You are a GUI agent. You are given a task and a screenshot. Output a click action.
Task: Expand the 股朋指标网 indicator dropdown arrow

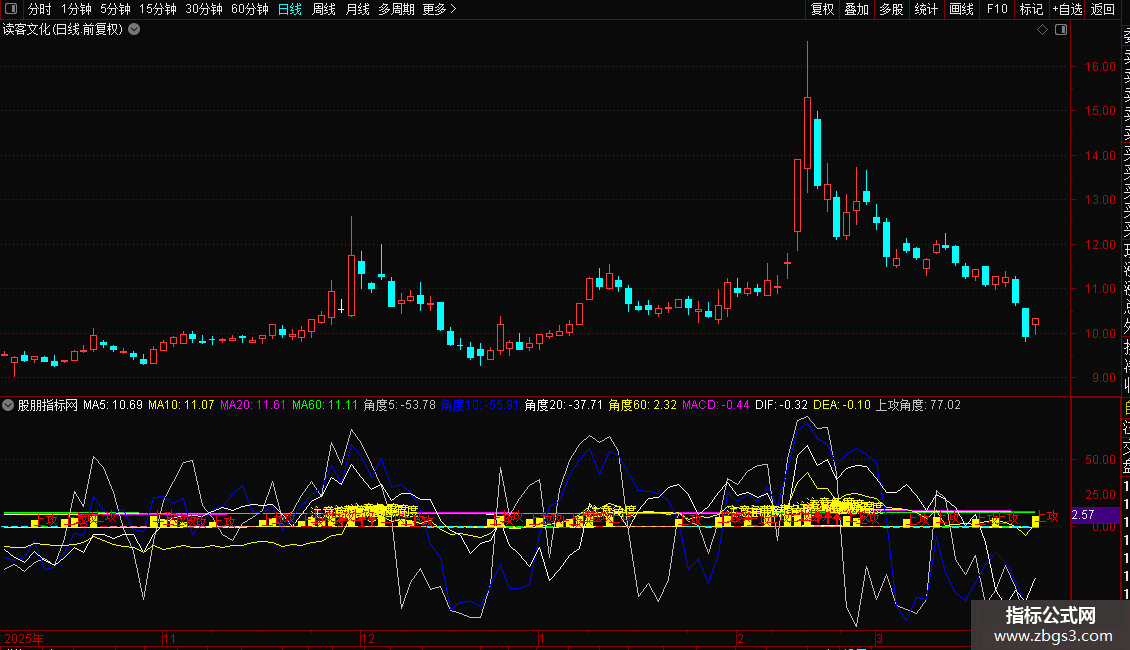point(9,406)
